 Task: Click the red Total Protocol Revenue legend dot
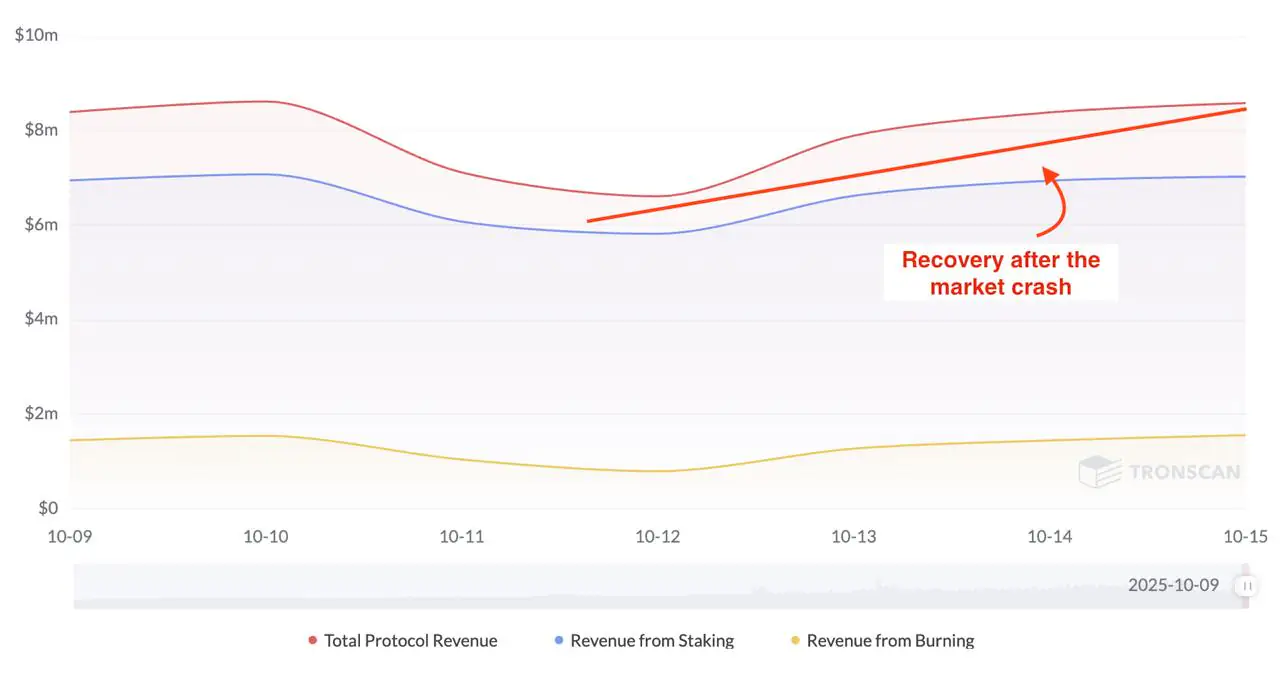(313, 641)
